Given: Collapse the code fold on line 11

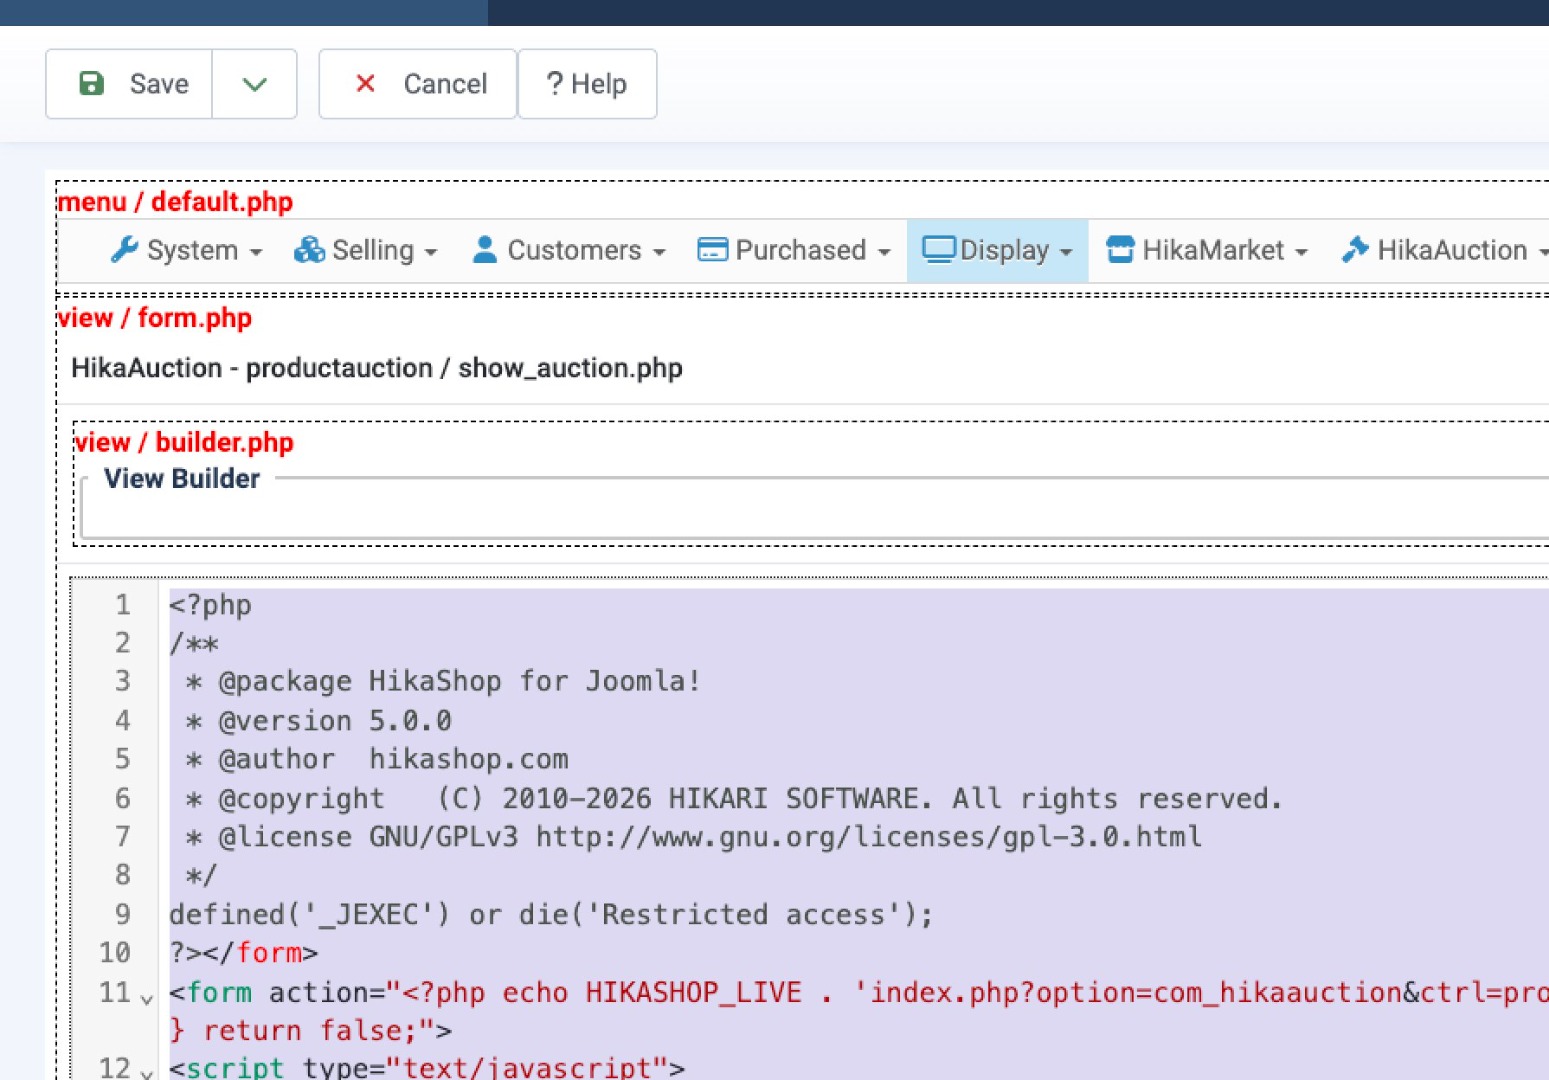Looking at the screenshot, I should pyautogui.click(x=147, y=999).
